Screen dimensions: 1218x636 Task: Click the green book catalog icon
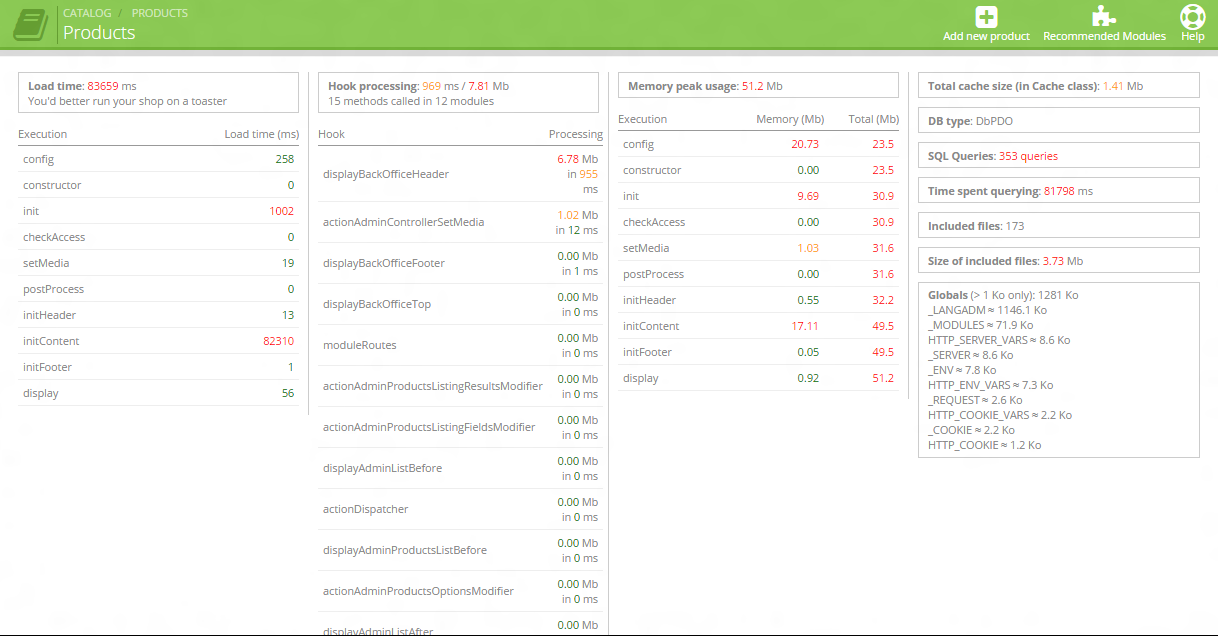click(x=31, y=24)
